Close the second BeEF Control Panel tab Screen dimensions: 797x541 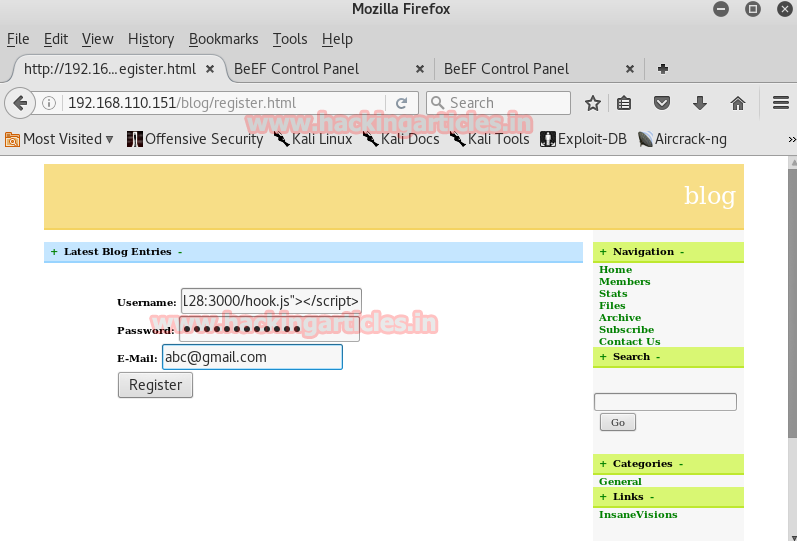[x=630, y=69]
